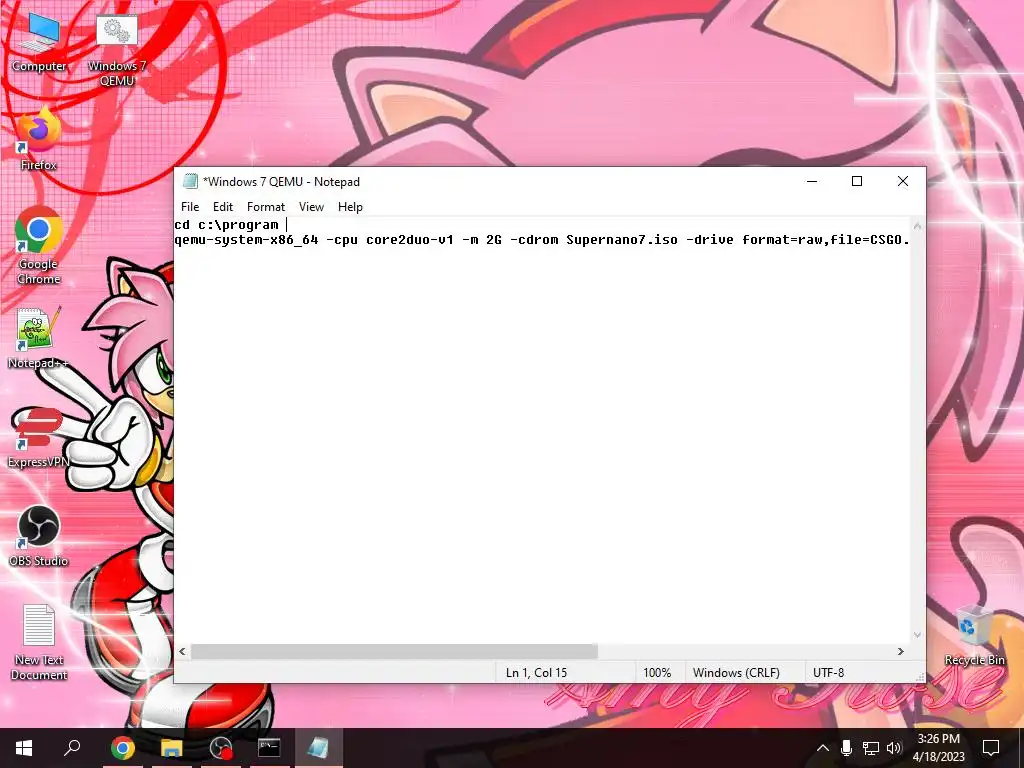Open the View menu in Notepad
The image size is (1024, 768).
312,207
